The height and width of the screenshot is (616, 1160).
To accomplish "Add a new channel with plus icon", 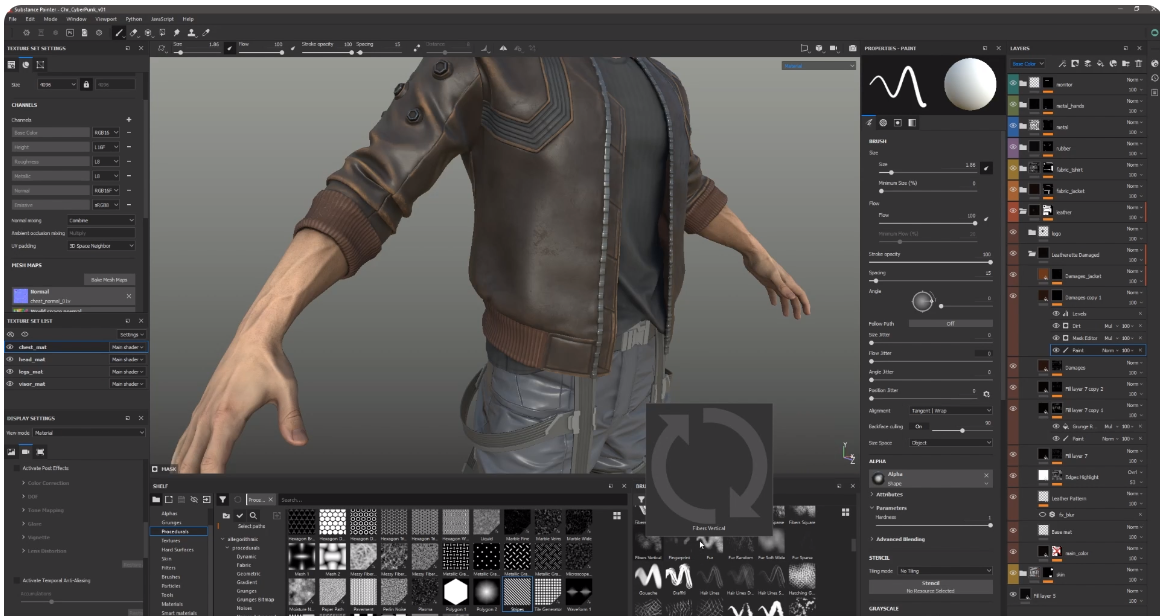I will point(129,119).
